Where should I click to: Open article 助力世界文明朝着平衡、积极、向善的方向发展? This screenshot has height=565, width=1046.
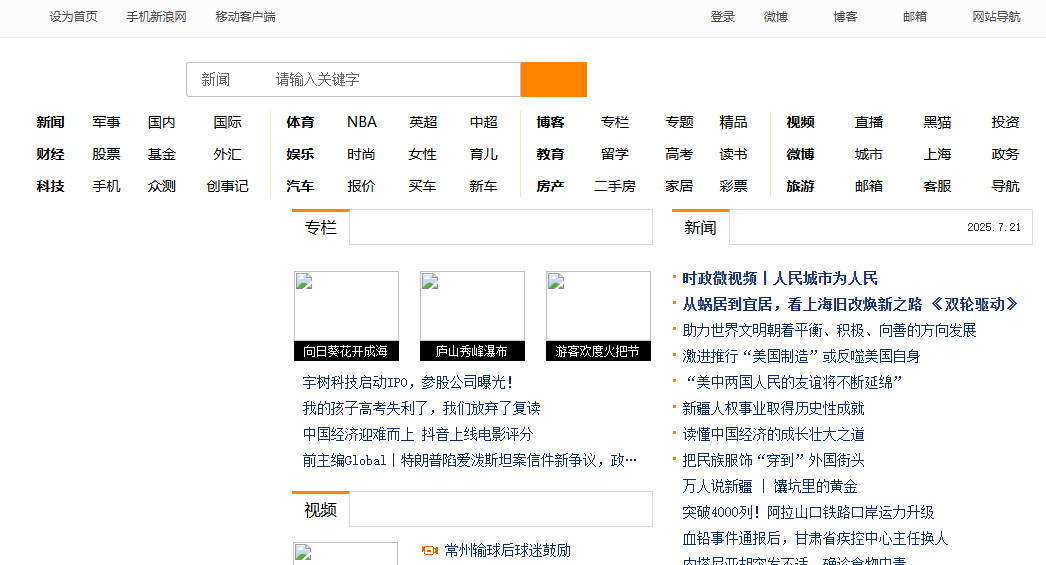tap(829, 330)
